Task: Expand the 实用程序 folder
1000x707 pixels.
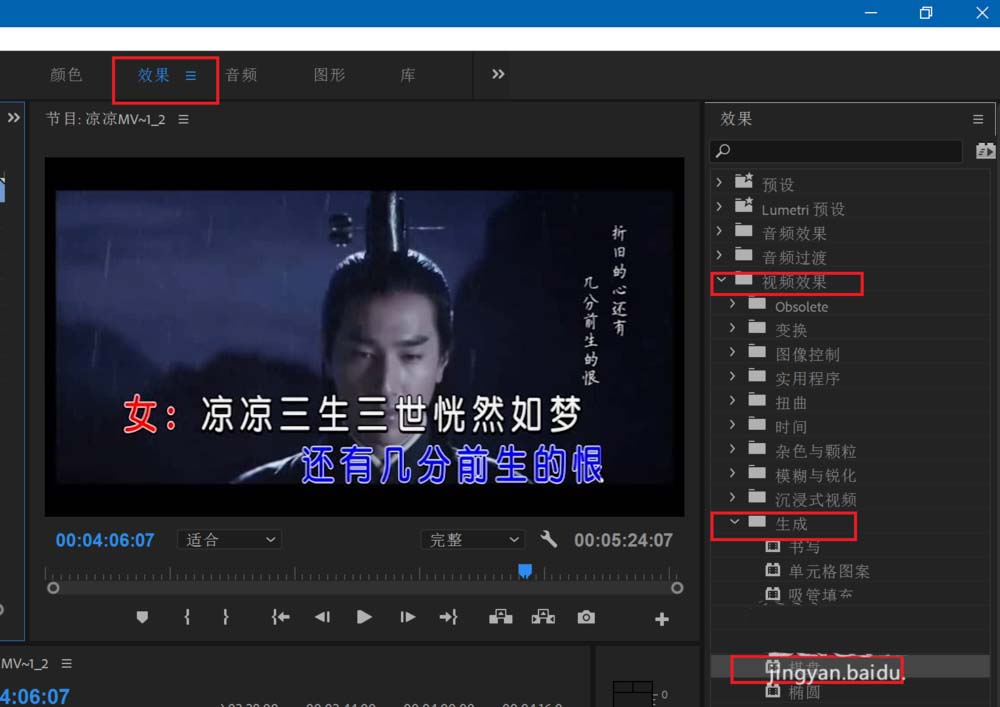Action: pos(732,376)
